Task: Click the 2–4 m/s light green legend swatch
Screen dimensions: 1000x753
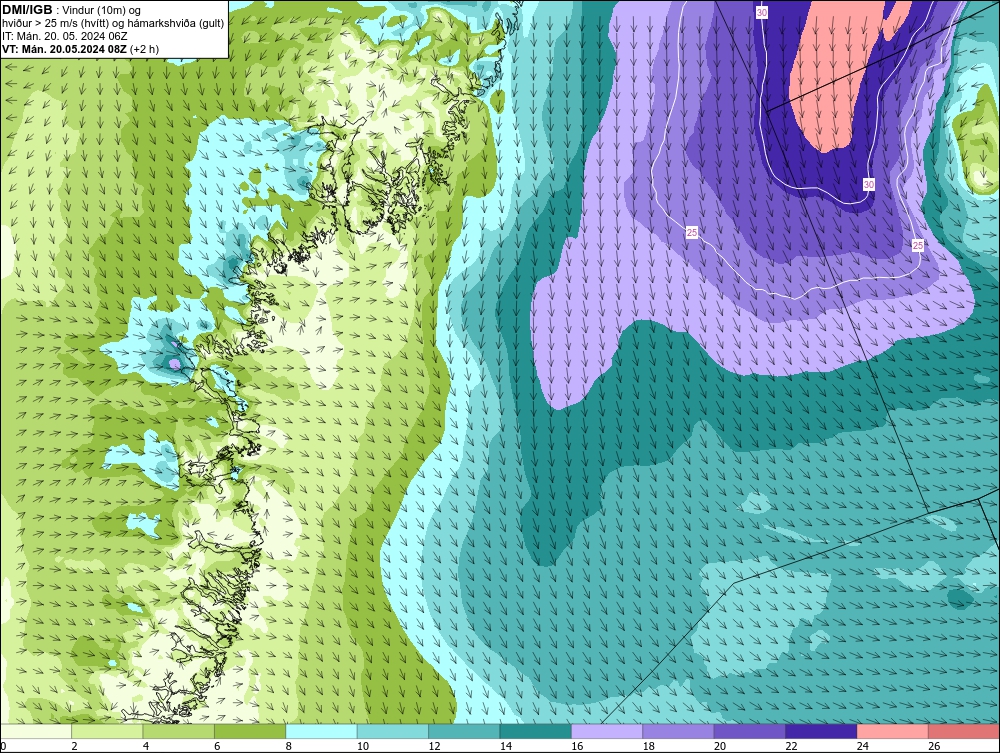Action: click(x=107, y=731)
